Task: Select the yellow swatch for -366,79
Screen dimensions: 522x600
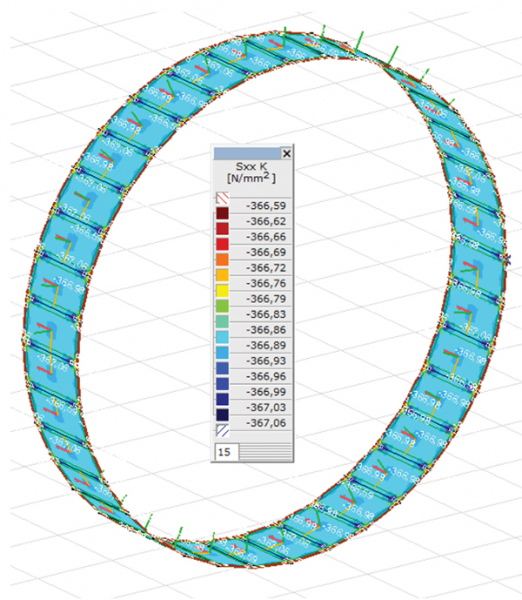Action: tap(222, 291)
